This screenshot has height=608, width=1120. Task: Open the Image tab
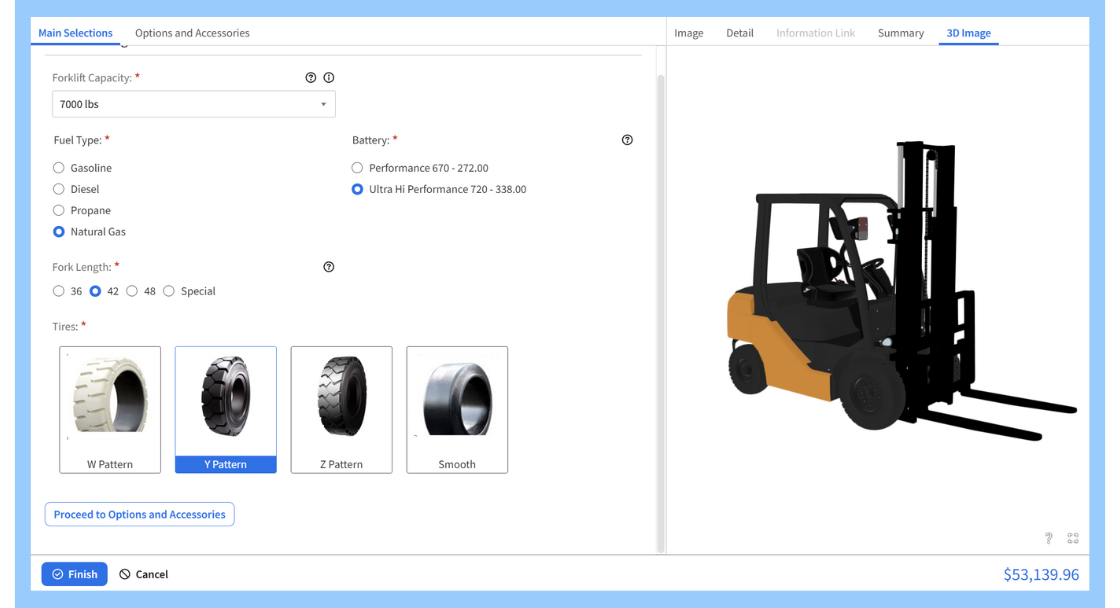tap(689, 33)
